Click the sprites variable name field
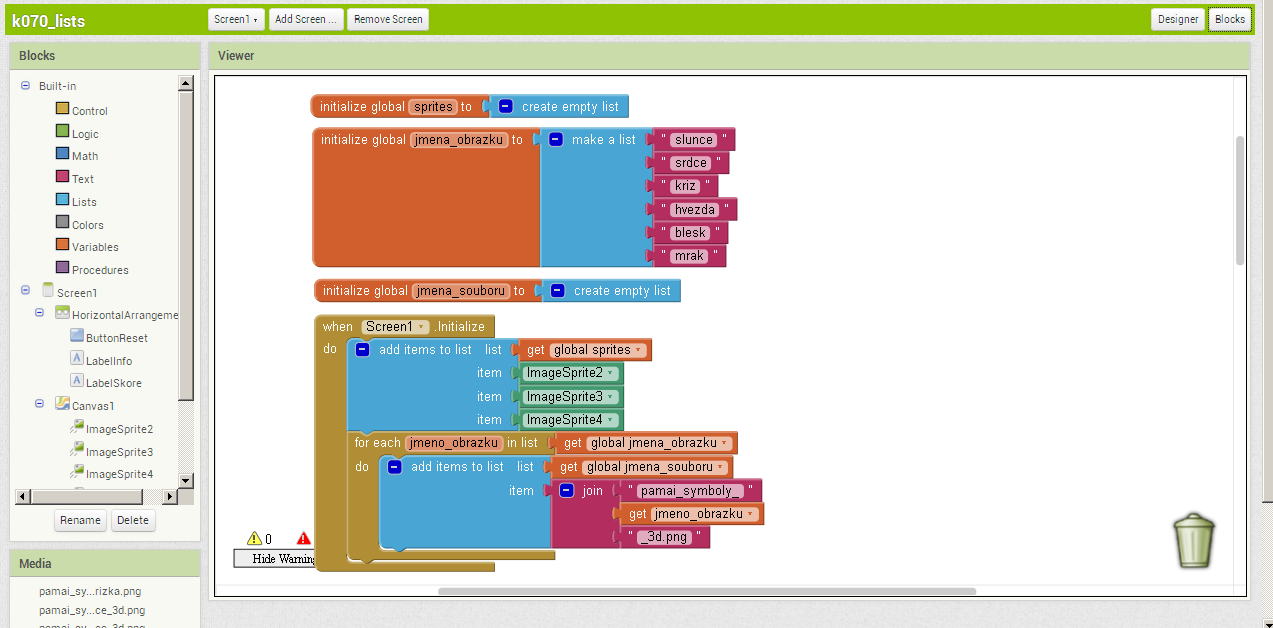 pyautogui.click(x=433, y=106)
